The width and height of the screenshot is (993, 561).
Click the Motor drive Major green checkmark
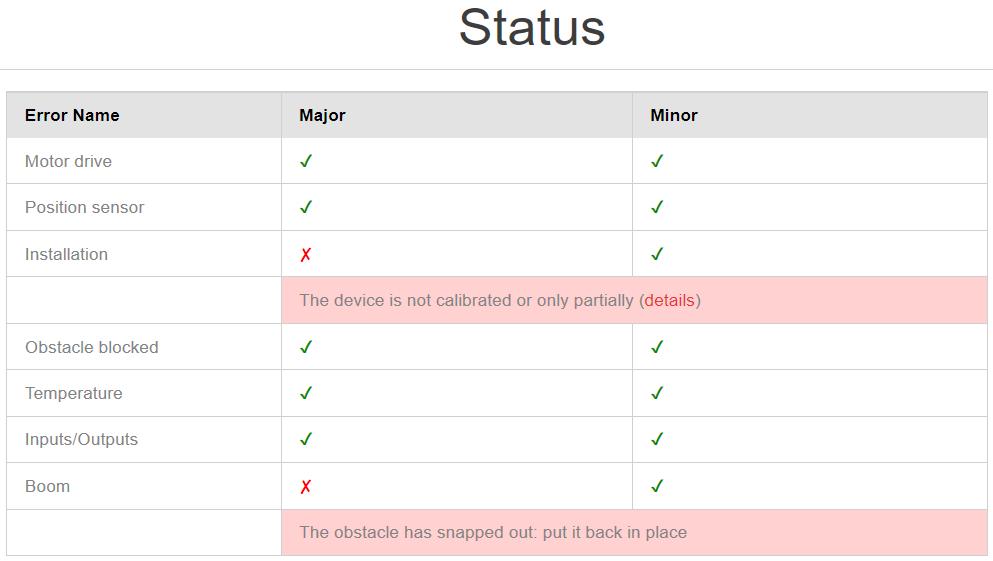(306, 161)
